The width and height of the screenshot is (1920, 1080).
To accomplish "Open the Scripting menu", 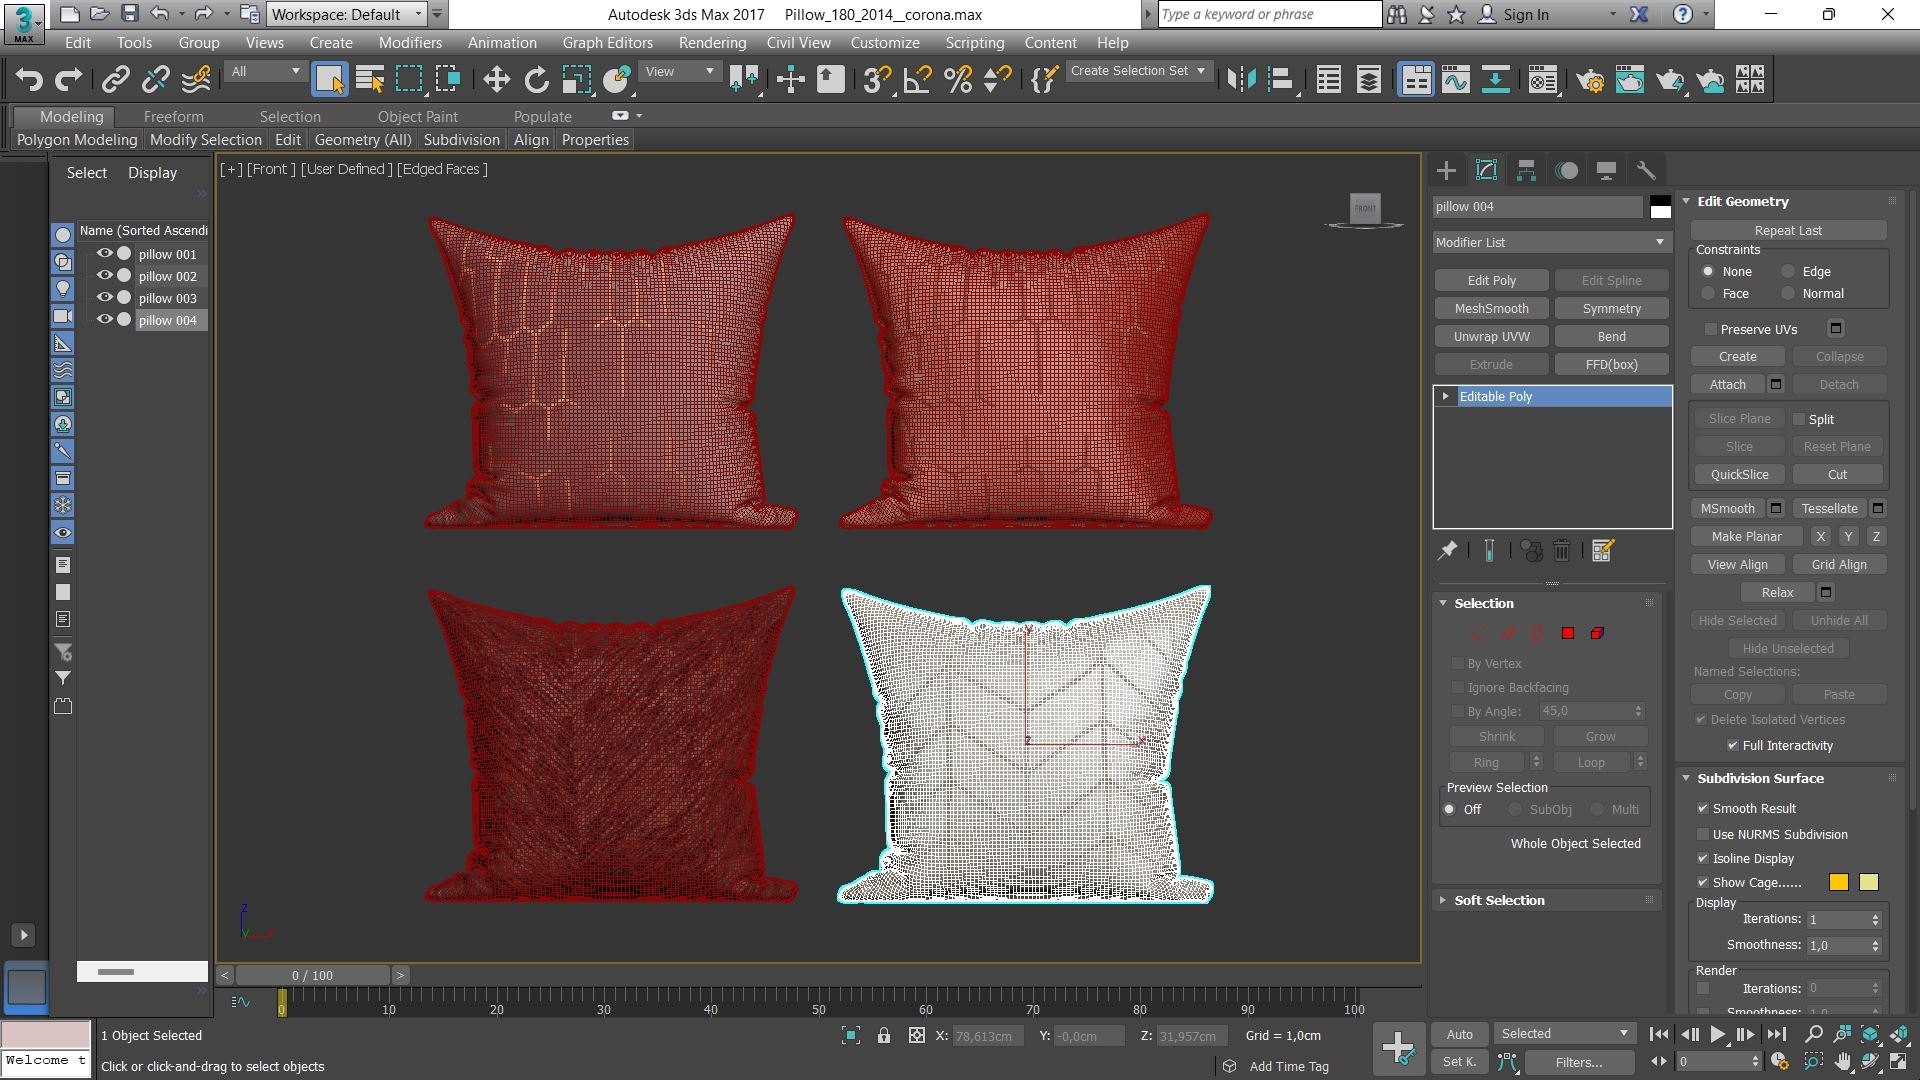I will coord(974,43).
